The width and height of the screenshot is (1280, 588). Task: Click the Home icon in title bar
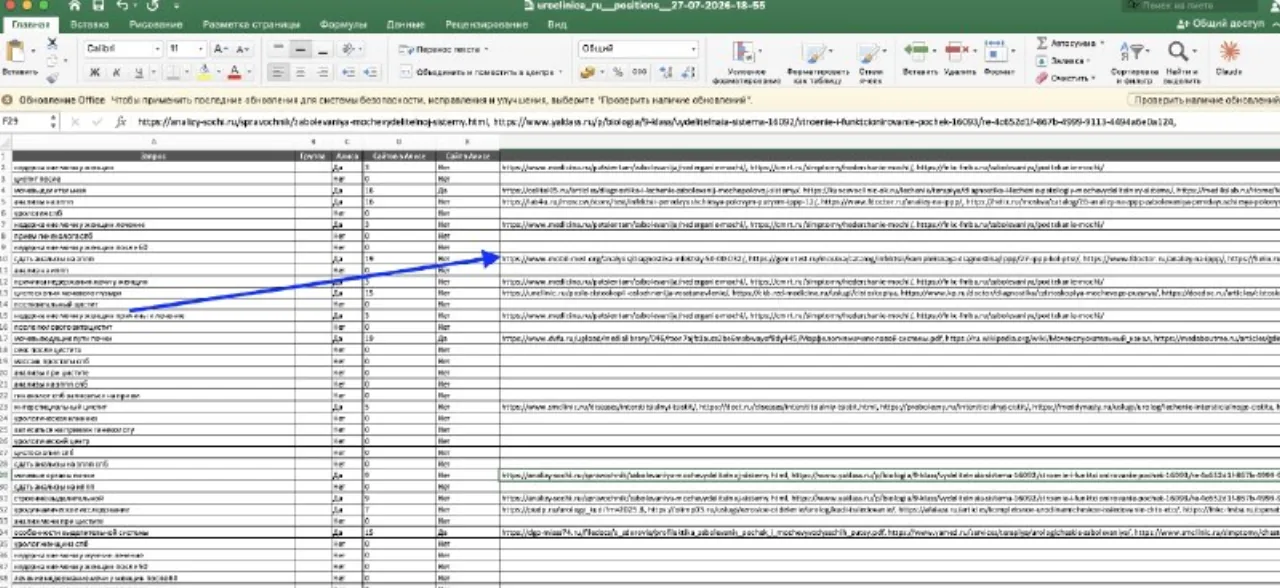[x=74, y=6]
